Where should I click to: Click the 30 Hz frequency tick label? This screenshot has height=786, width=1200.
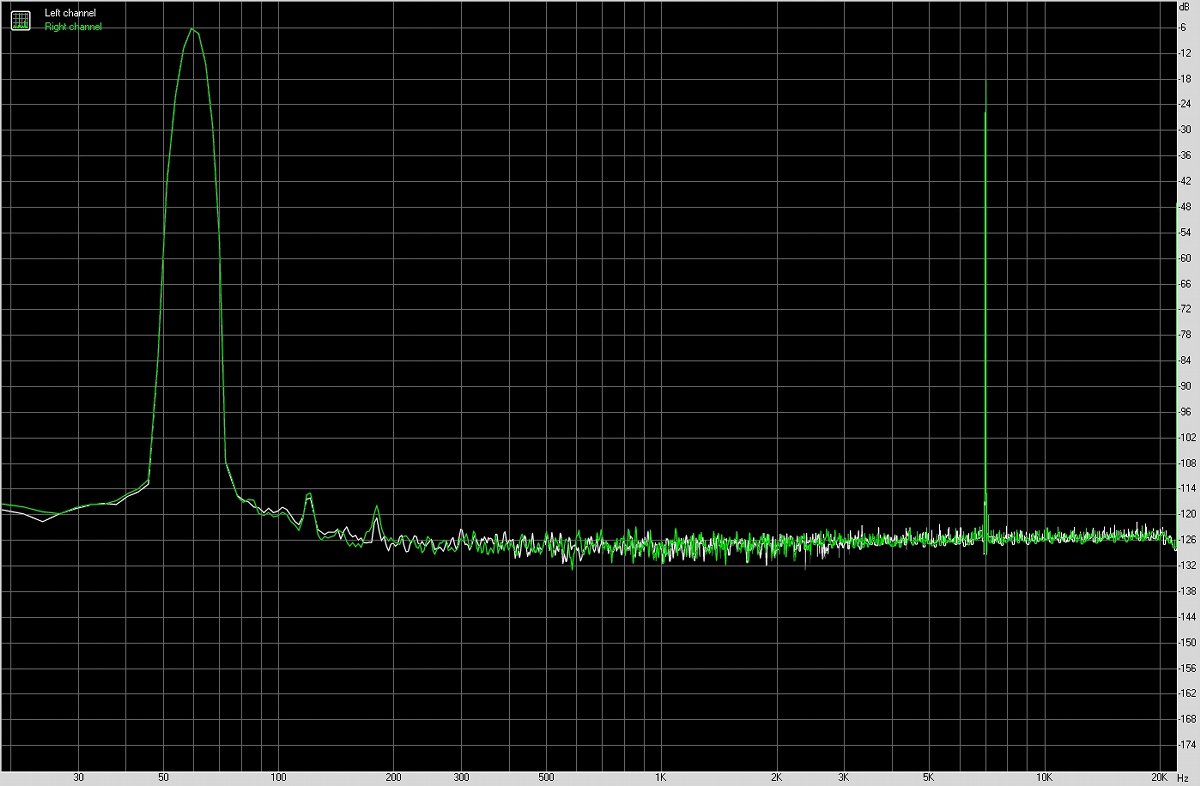coord(79,776)
